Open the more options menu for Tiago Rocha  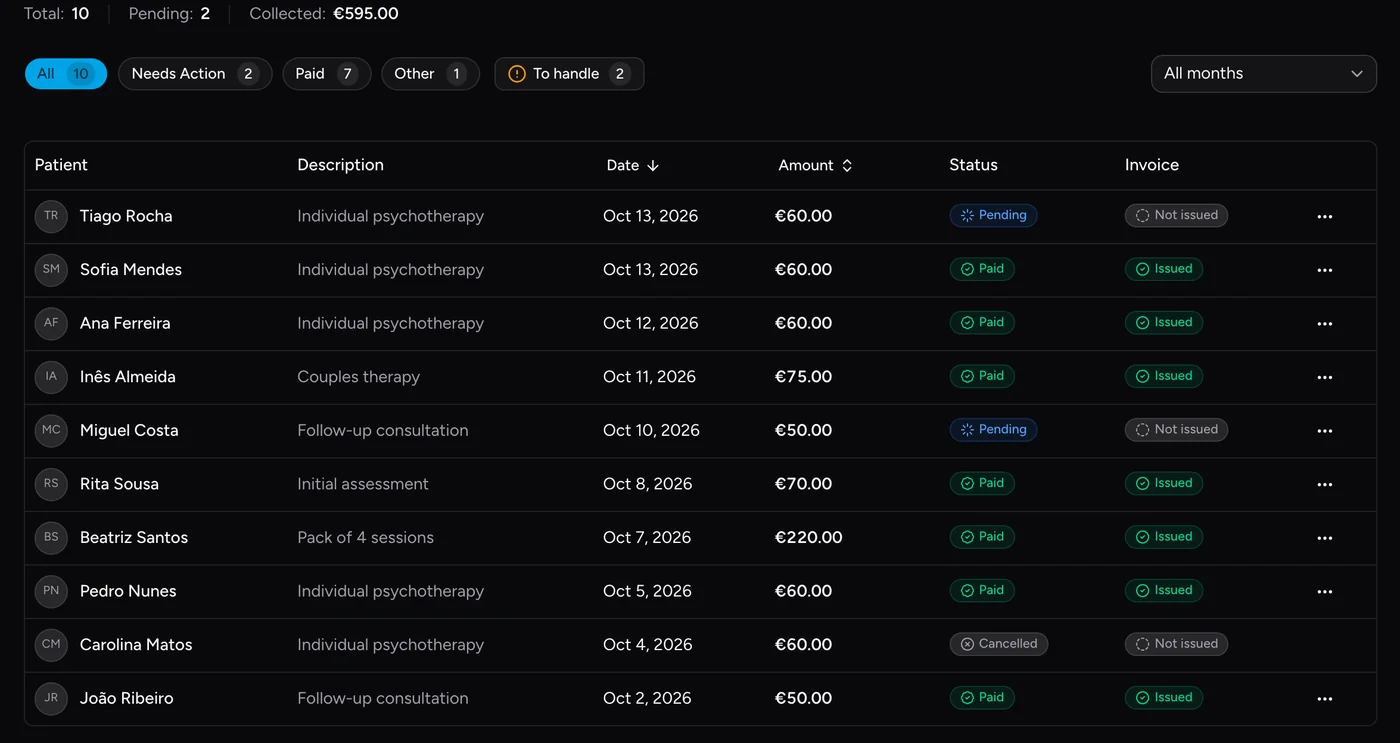(1325, 217)
